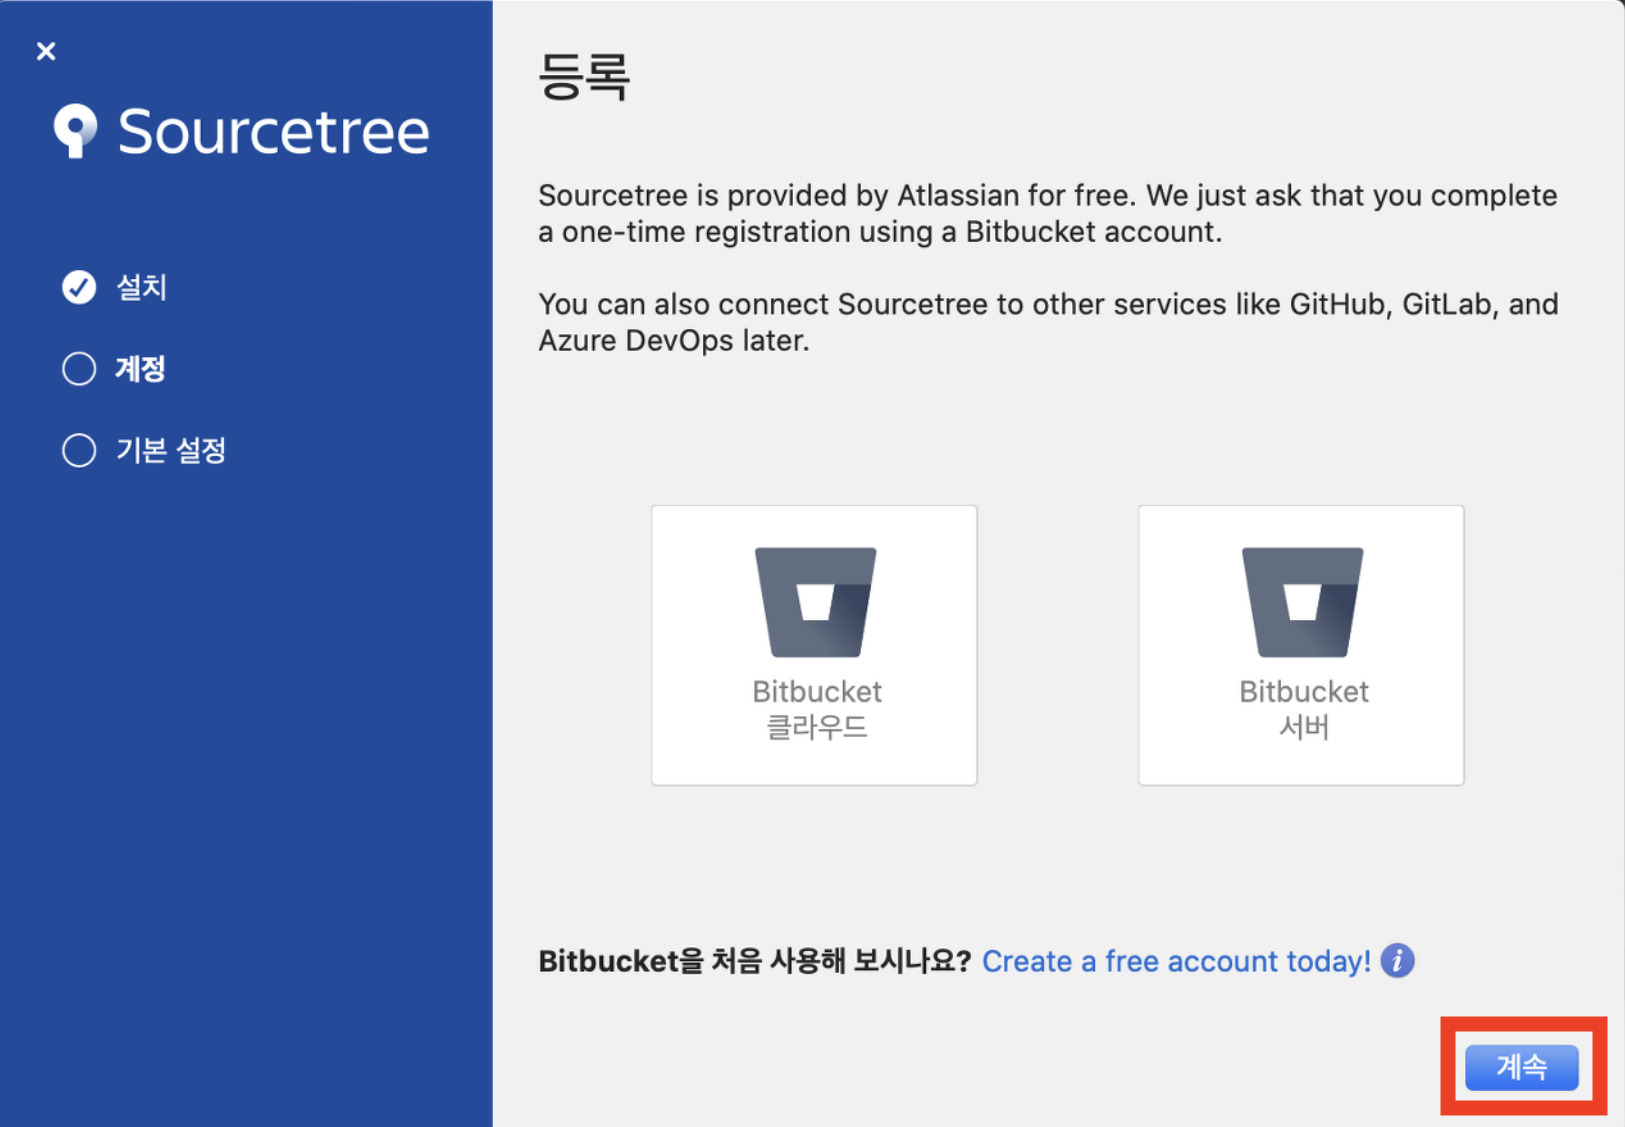
Task: Click the Bitbucket 클라우드 label text
Action: tap(817, 709)
